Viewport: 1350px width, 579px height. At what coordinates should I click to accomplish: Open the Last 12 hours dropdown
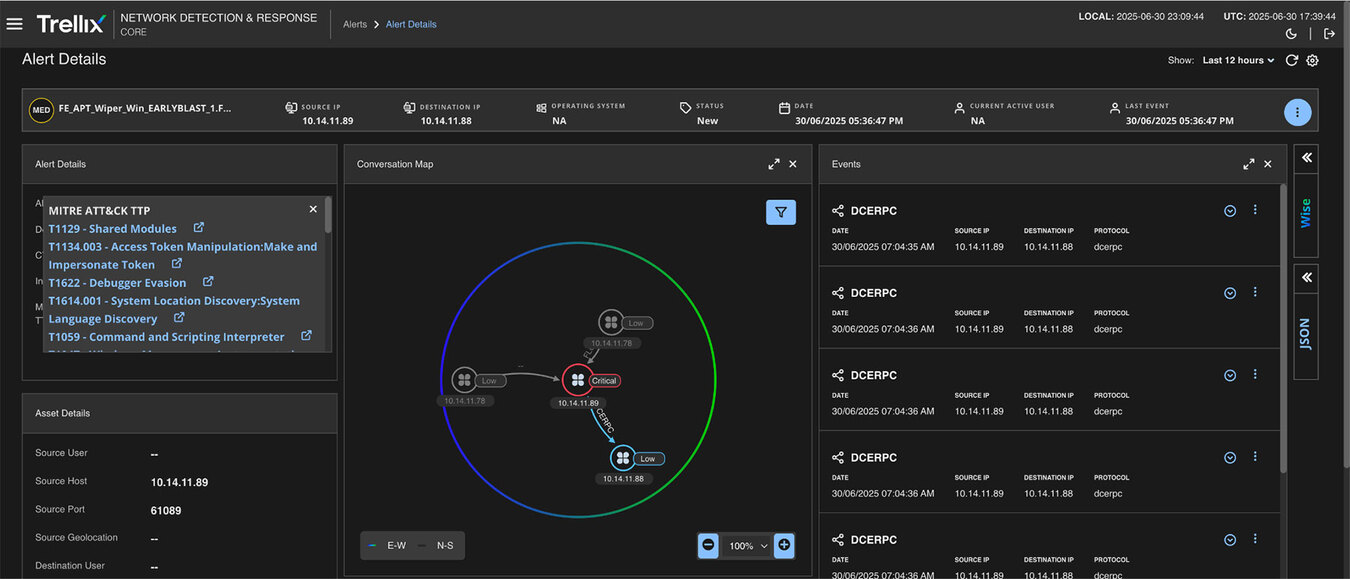pyautogui.click(x=1238, y=60)
